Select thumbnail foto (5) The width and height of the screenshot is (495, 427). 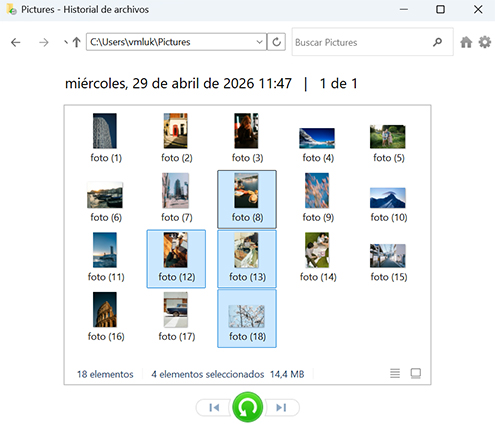pos(388,138)
